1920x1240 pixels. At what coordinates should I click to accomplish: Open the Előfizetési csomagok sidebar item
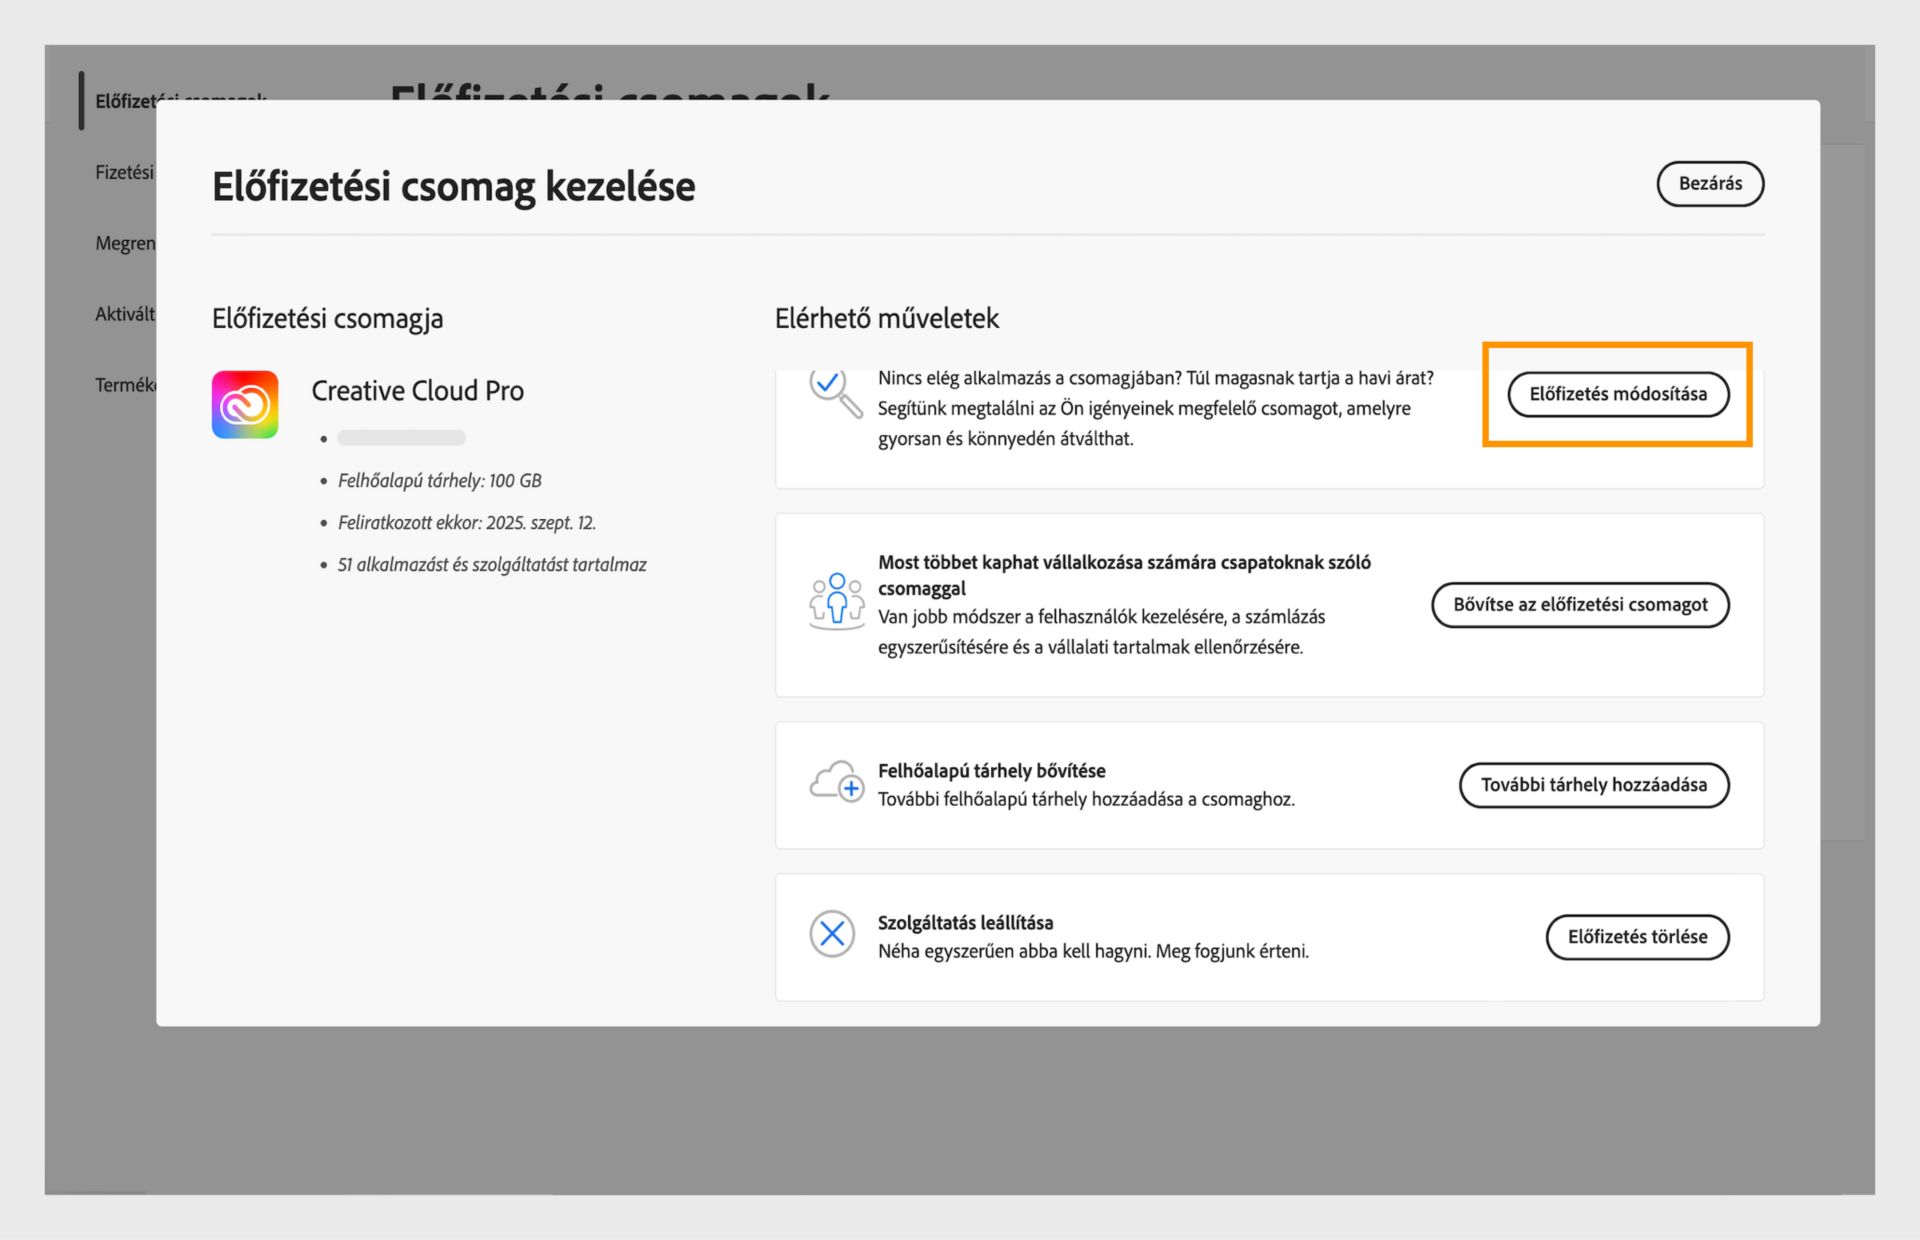click(125, 101)
